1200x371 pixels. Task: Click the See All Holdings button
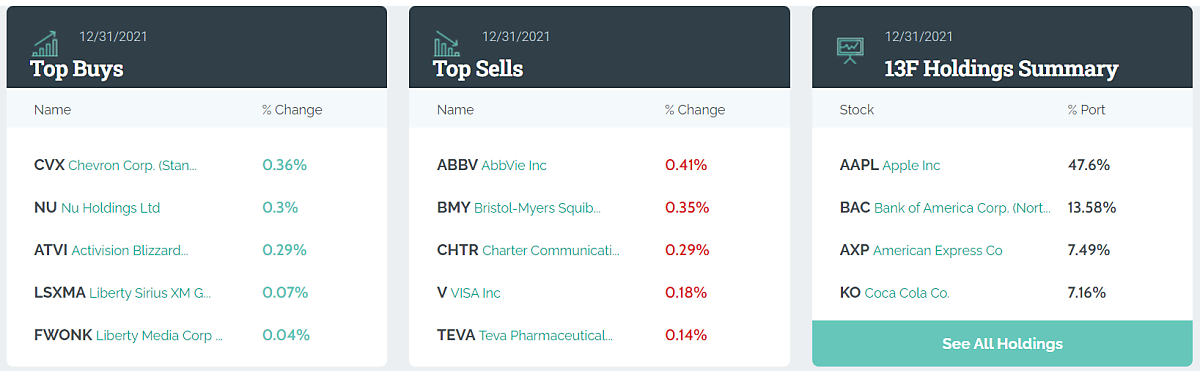click(x=1002, y=343)
